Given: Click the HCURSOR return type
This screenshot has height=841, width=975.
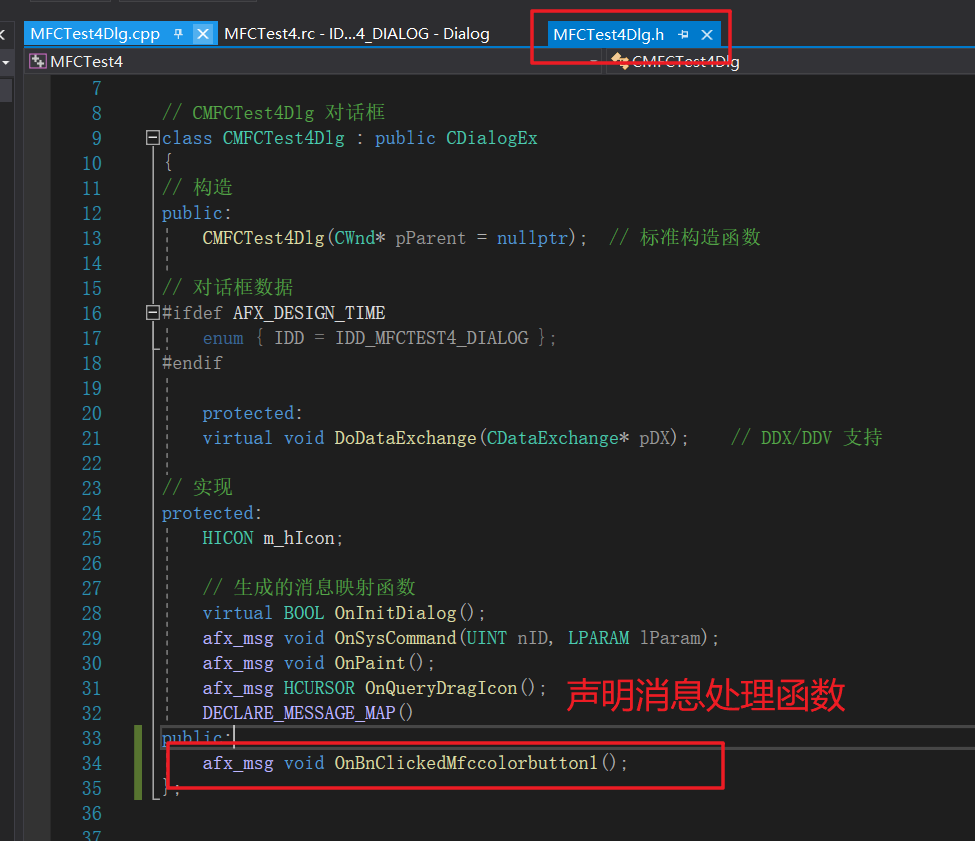Looking at the screenshot, I should coord(319,687).
